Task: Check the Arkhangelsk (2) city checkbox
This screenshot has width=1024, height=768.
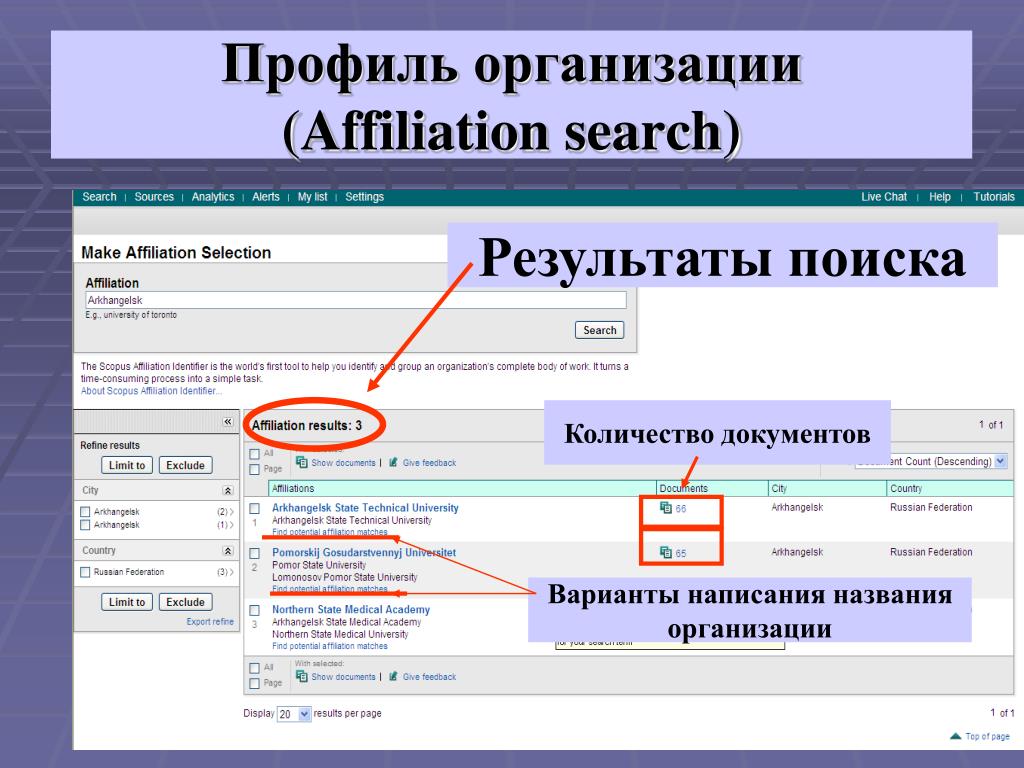Action: [85, 511]
